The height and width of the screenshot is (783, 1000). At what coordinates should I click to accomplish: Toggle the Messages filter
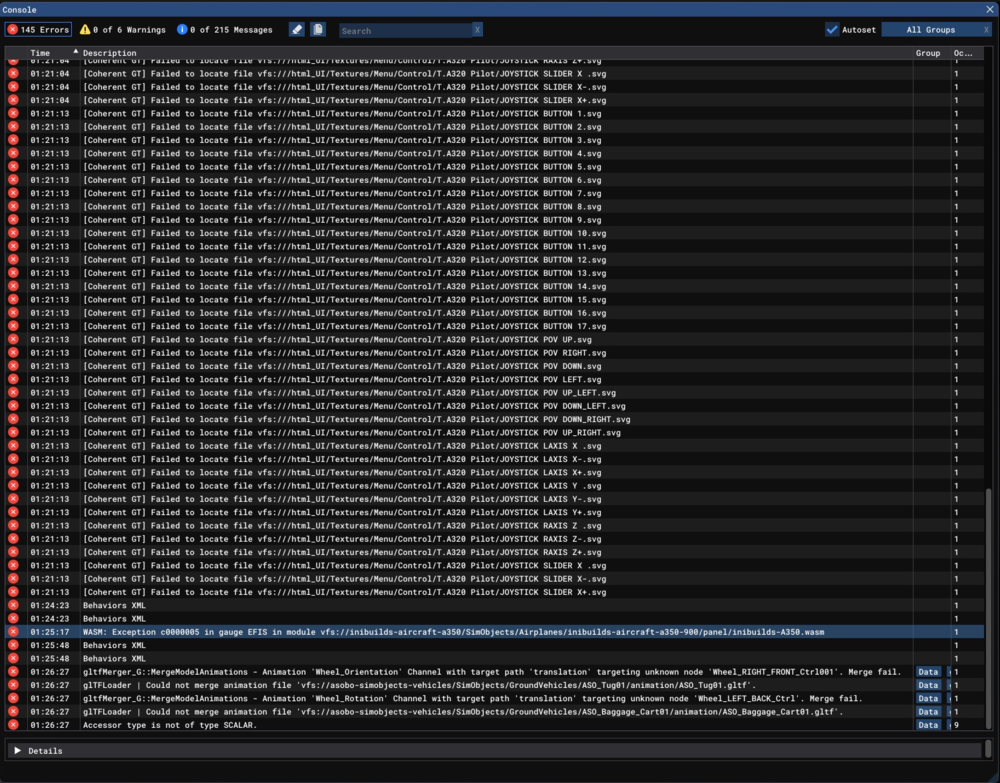click(x=225, y=30)
